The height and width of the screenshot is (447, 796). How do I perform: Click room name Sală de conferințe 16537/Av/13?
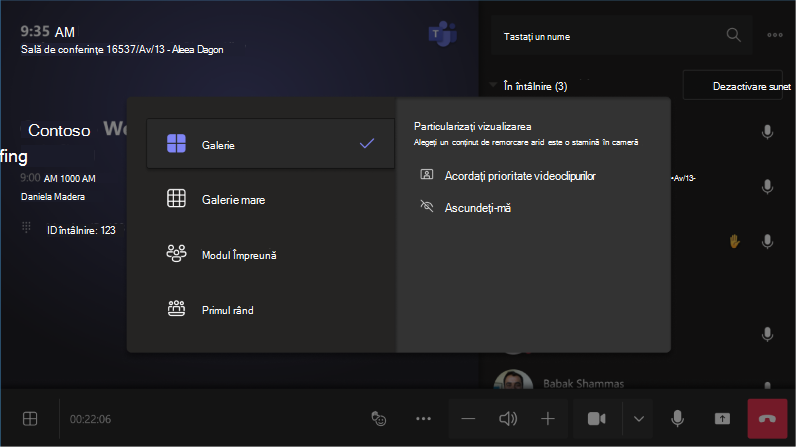tap(93, 50)
